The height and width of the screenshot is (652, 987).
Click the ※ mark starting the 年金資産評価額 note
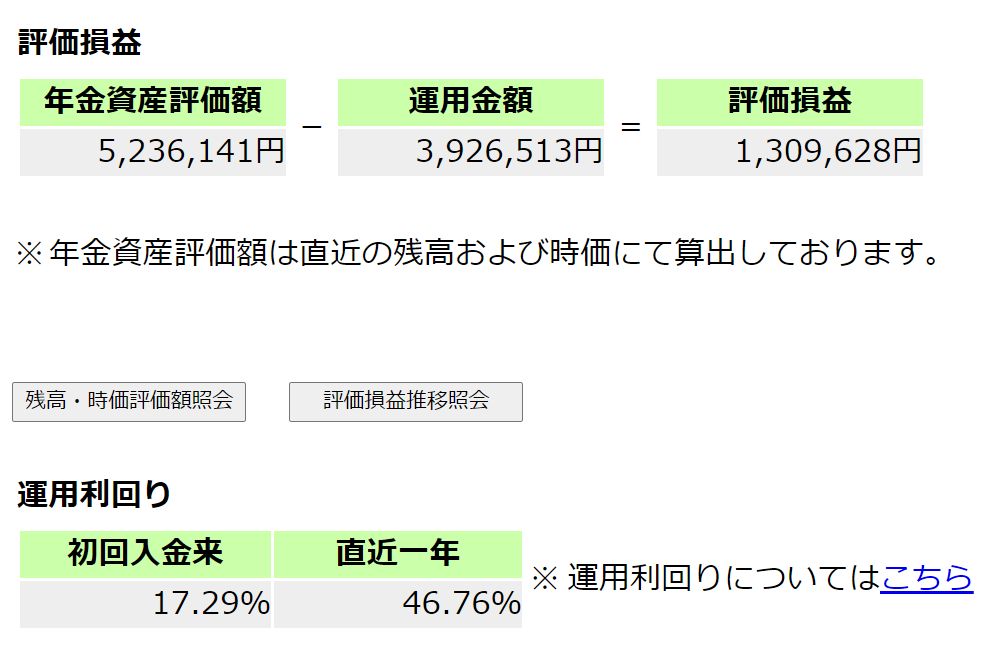click(29, 253)
